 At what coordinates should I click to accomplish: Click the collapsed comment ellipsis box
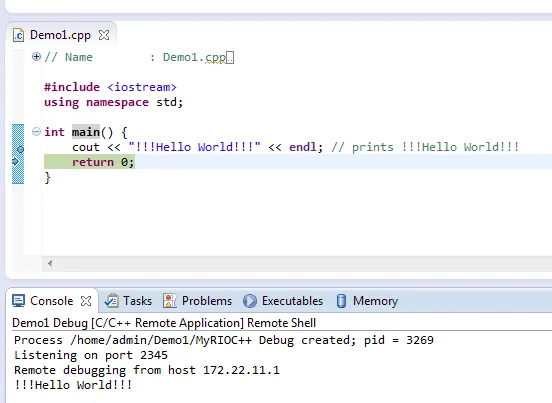[230, 58]
